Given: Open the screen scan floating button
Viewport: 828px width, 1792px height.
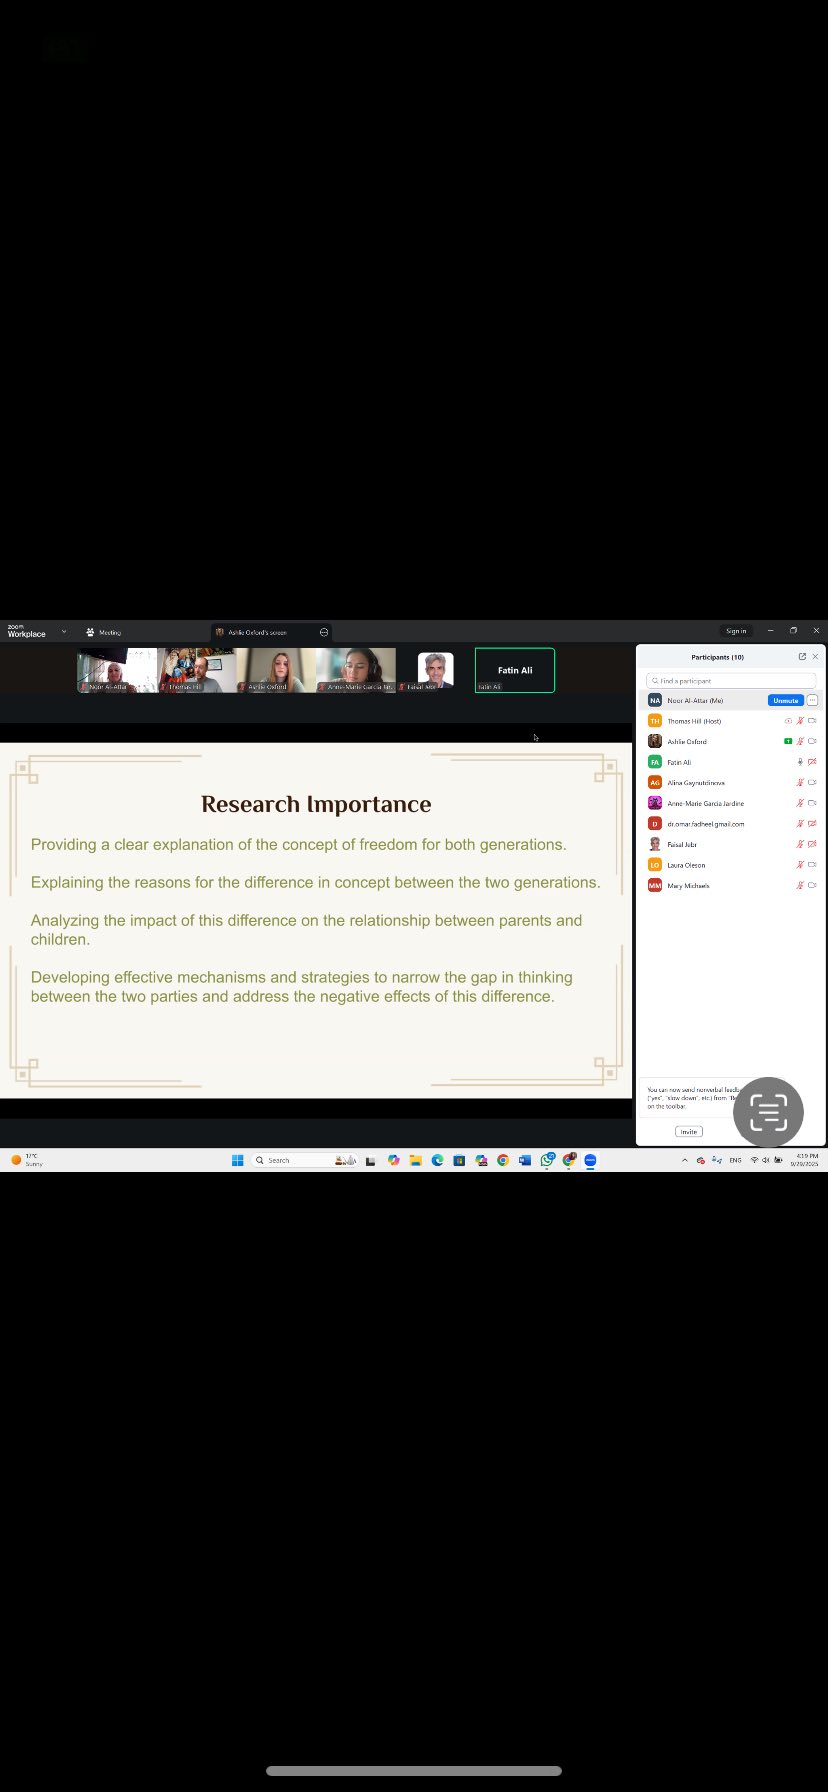Looking at the screenshot, I should [x=768, y=1112].
